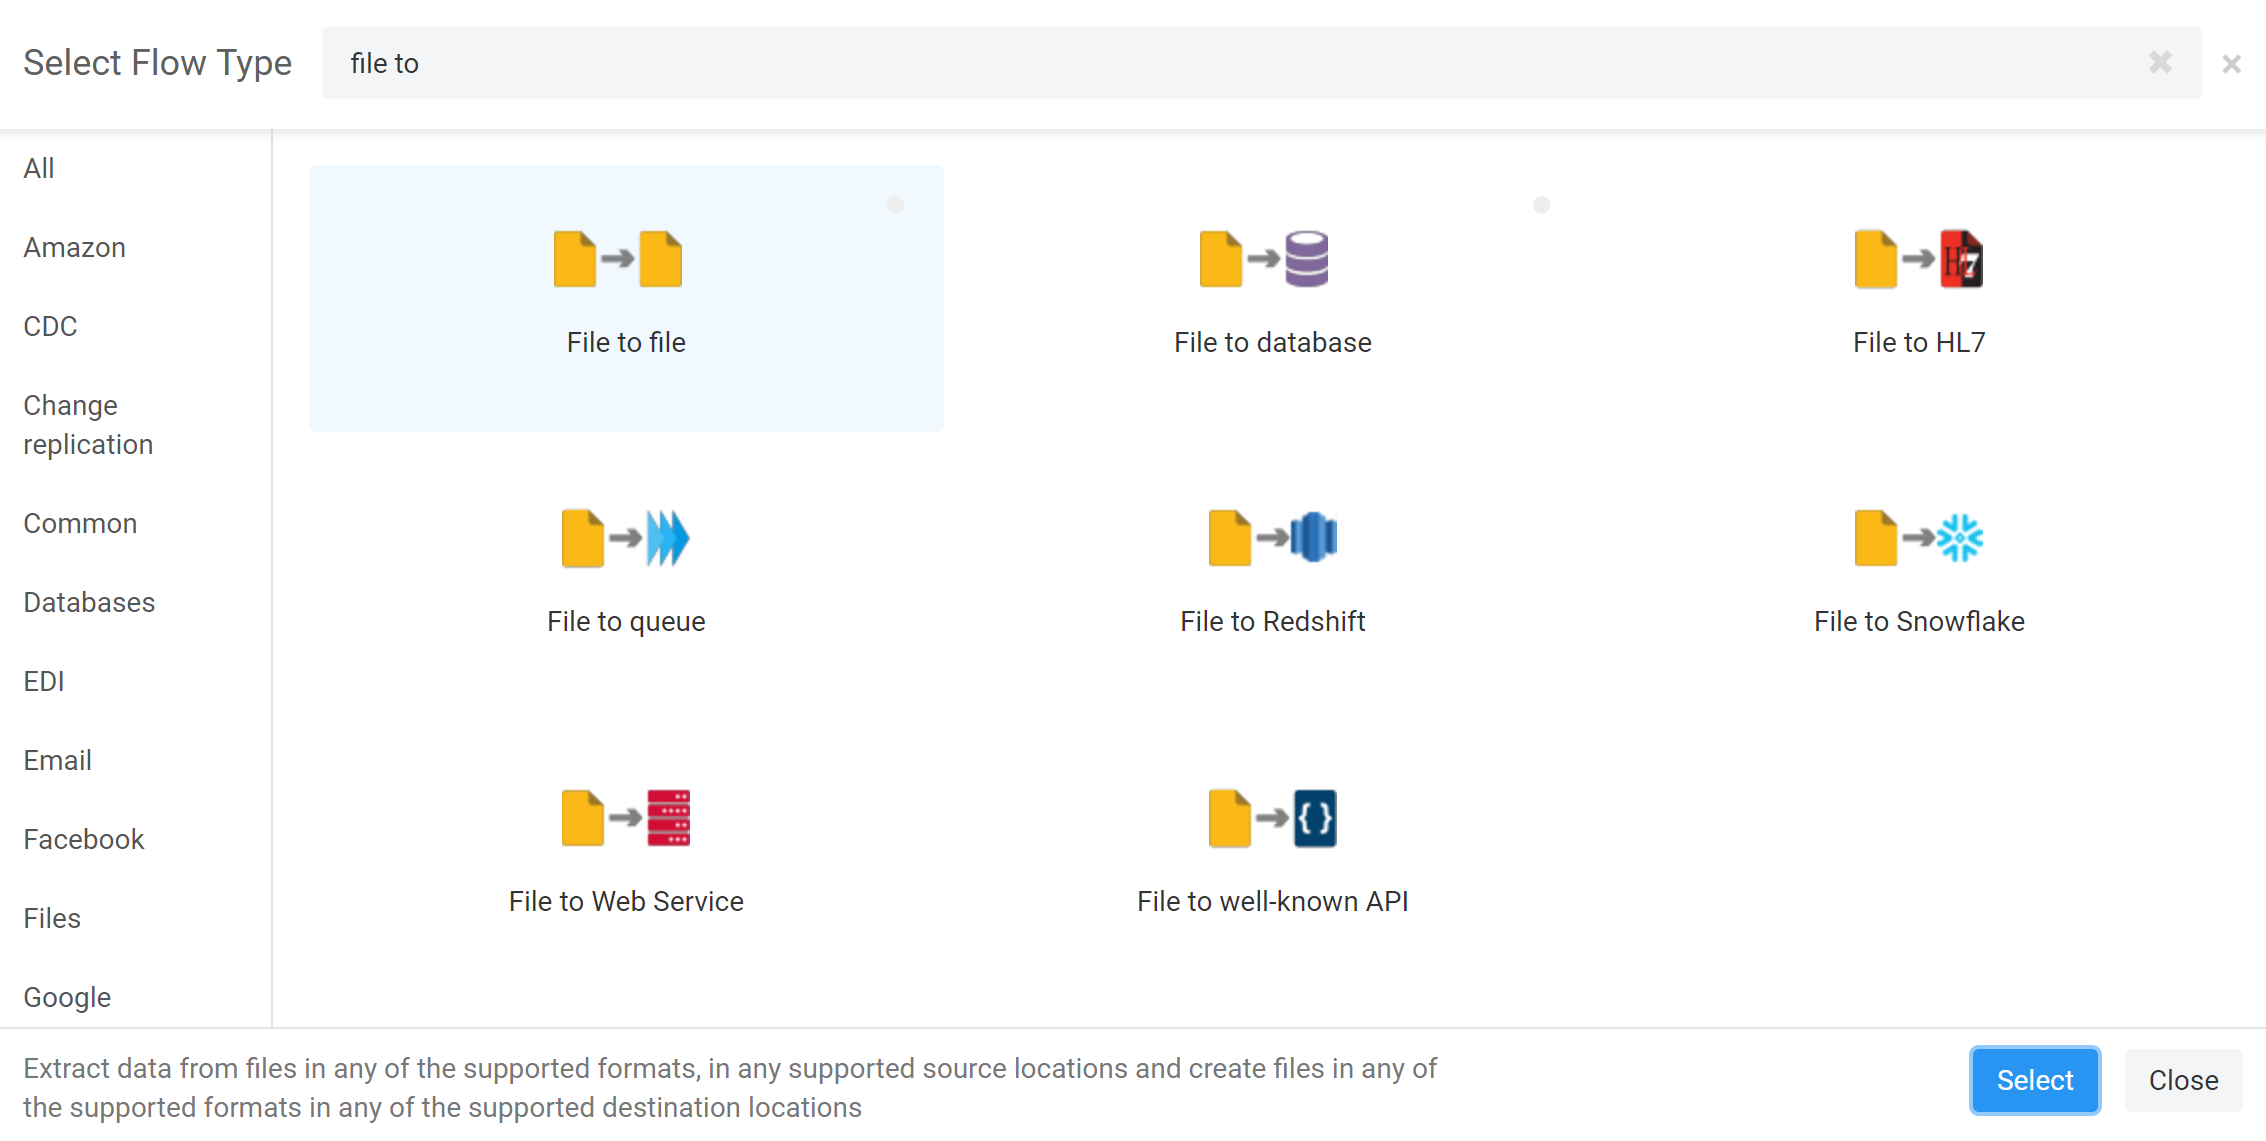Open the Email category
This screenshot has width=2266, height=1141.
57,760
